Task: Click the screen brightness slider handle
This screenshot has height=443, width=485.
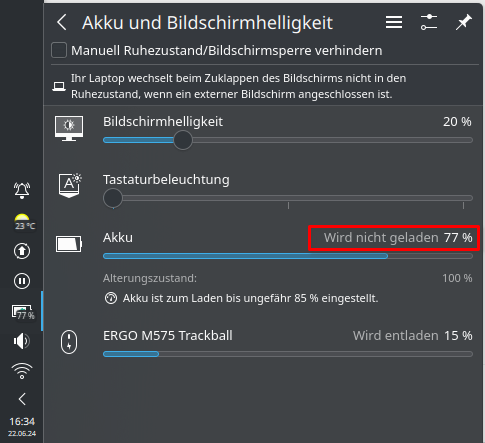Action: click(183, 140)
